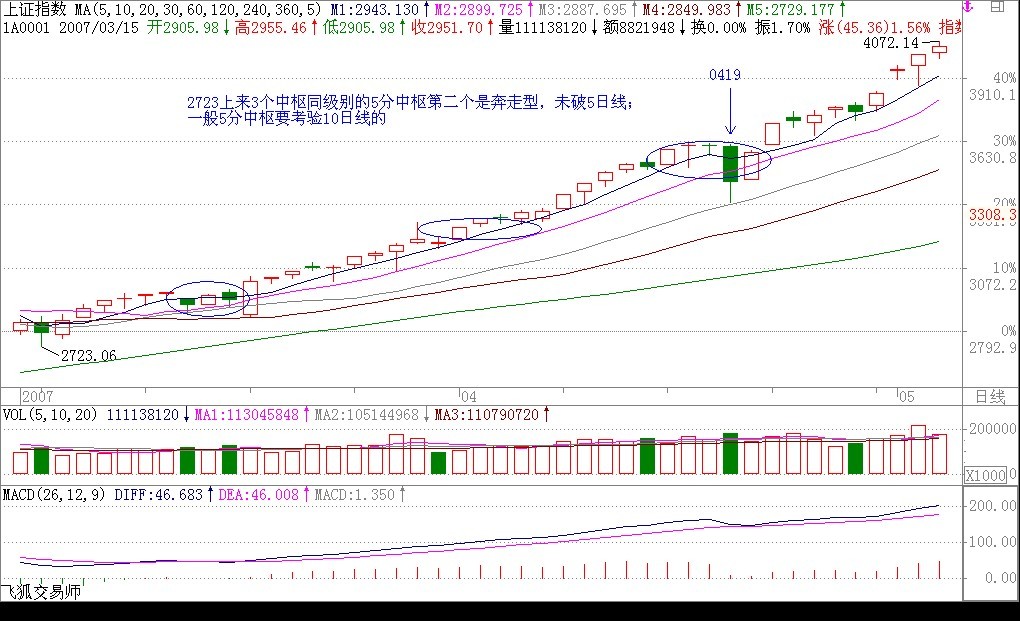The height and width of the screenshot is (621, 1020).
Task: Select the large green candle under the 0419 arrow
Action: click(730, 164)
